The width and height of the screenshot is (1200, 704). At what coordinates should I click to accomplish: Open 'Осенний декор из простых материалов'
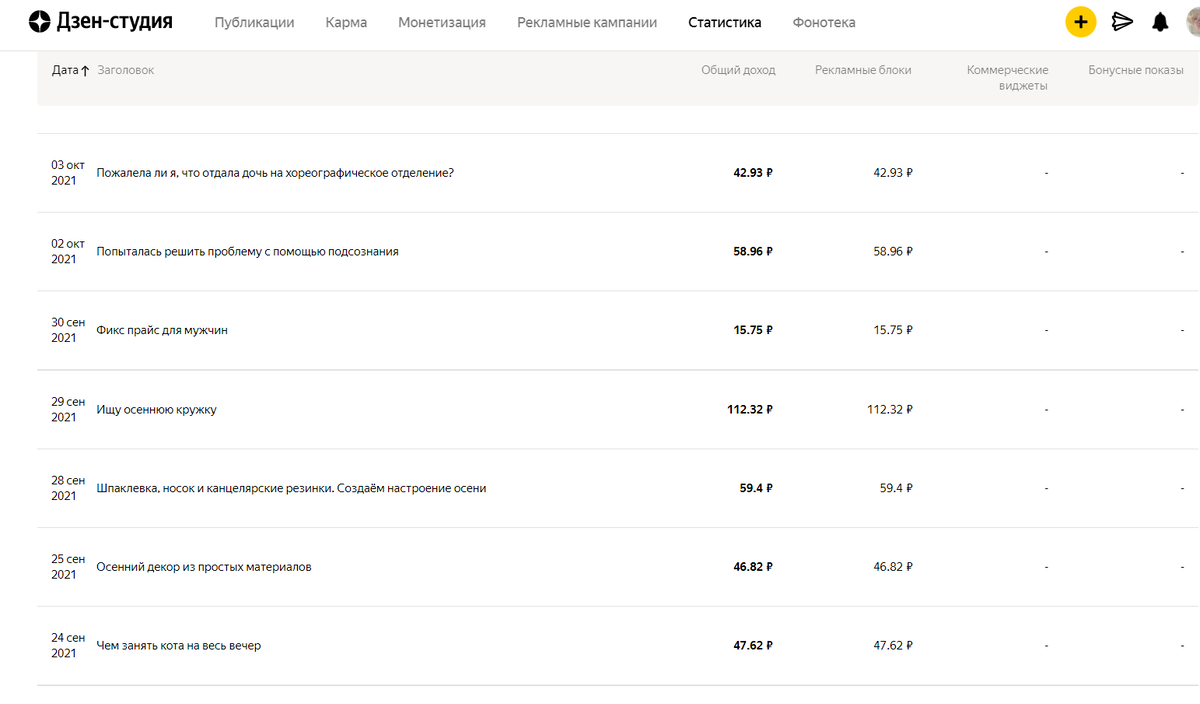coord(202,566)
